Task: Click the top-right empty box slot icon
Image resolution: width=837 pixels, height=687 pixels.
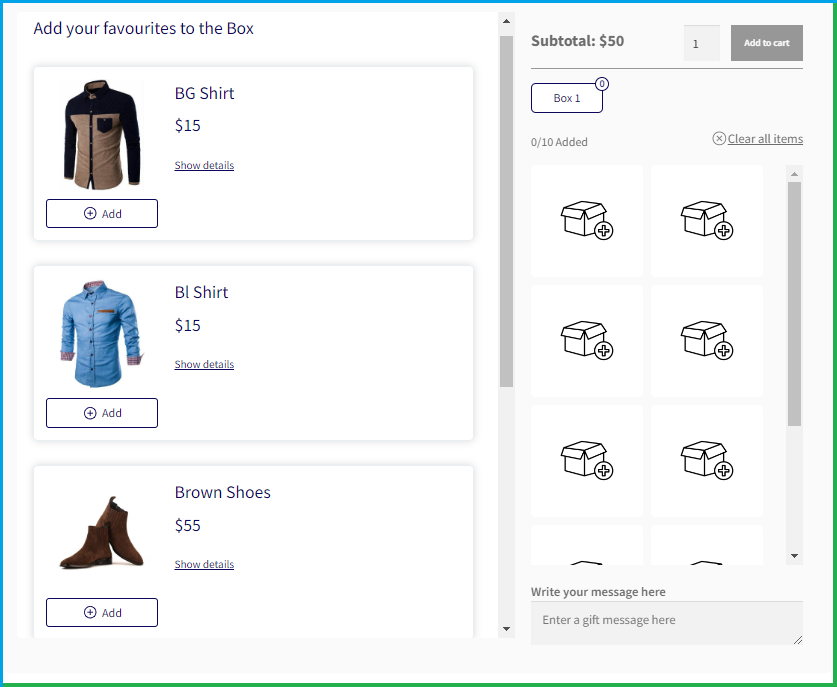Action: 706,219
